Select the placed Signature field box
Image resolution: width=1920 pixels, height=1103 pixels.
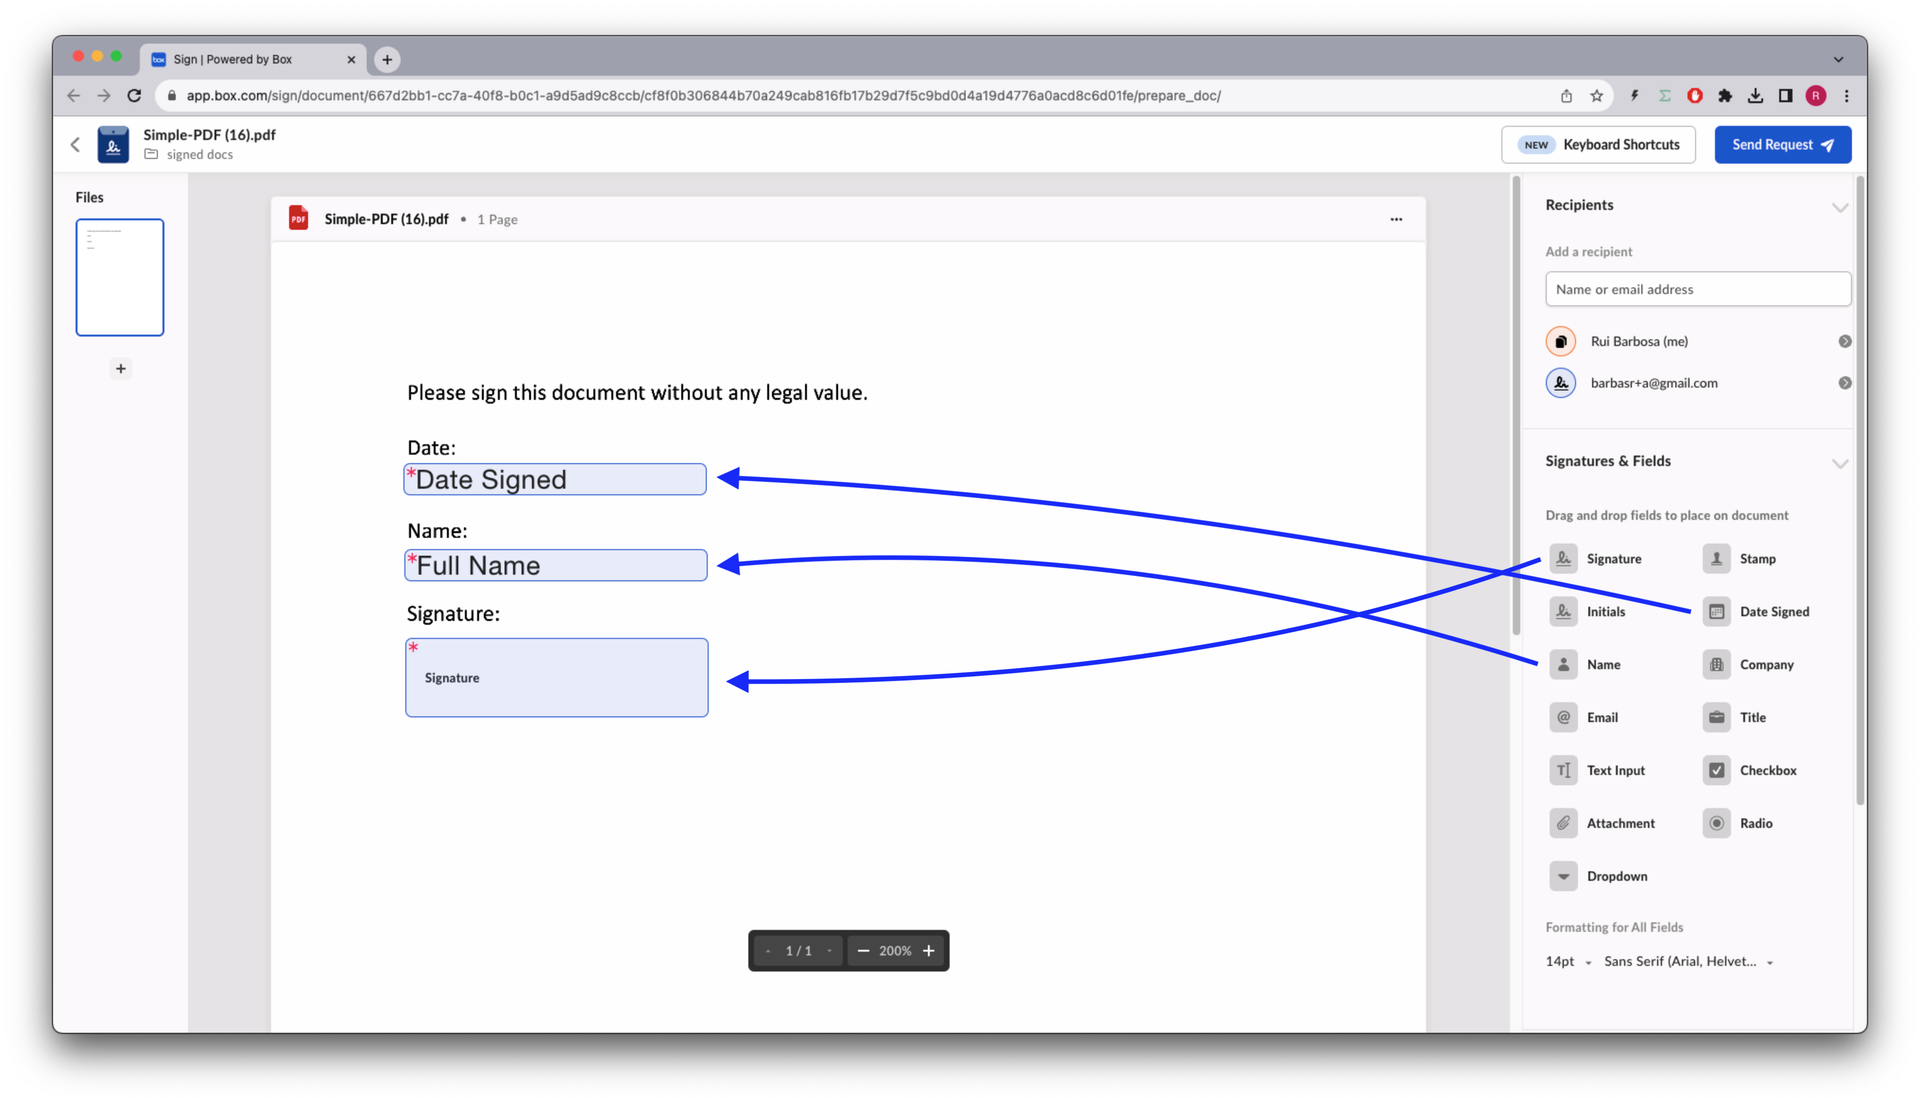[x=557, y=678]
